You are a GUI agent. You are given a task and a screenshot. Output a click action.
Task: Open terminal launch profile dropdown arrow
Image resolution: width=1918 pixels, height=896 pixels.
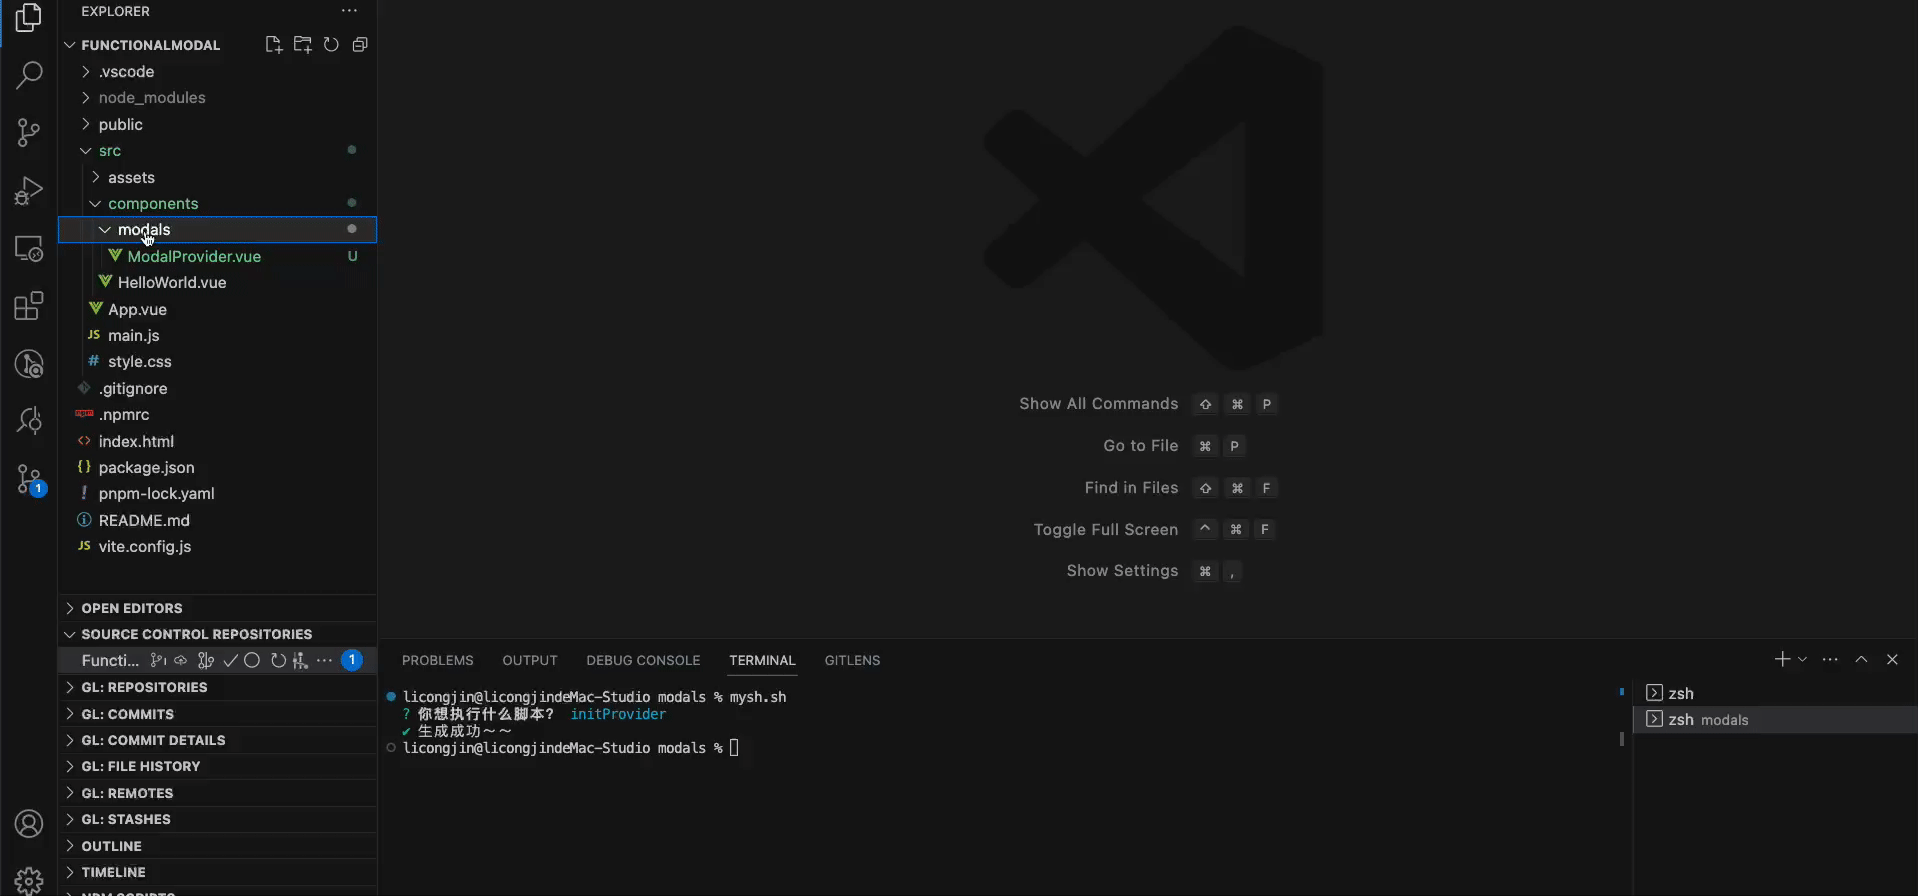[1802, 659]
